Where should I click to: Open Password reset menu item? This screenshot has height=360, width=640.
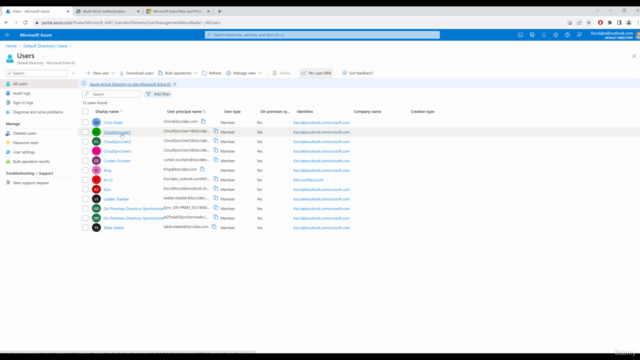point(25,143)
